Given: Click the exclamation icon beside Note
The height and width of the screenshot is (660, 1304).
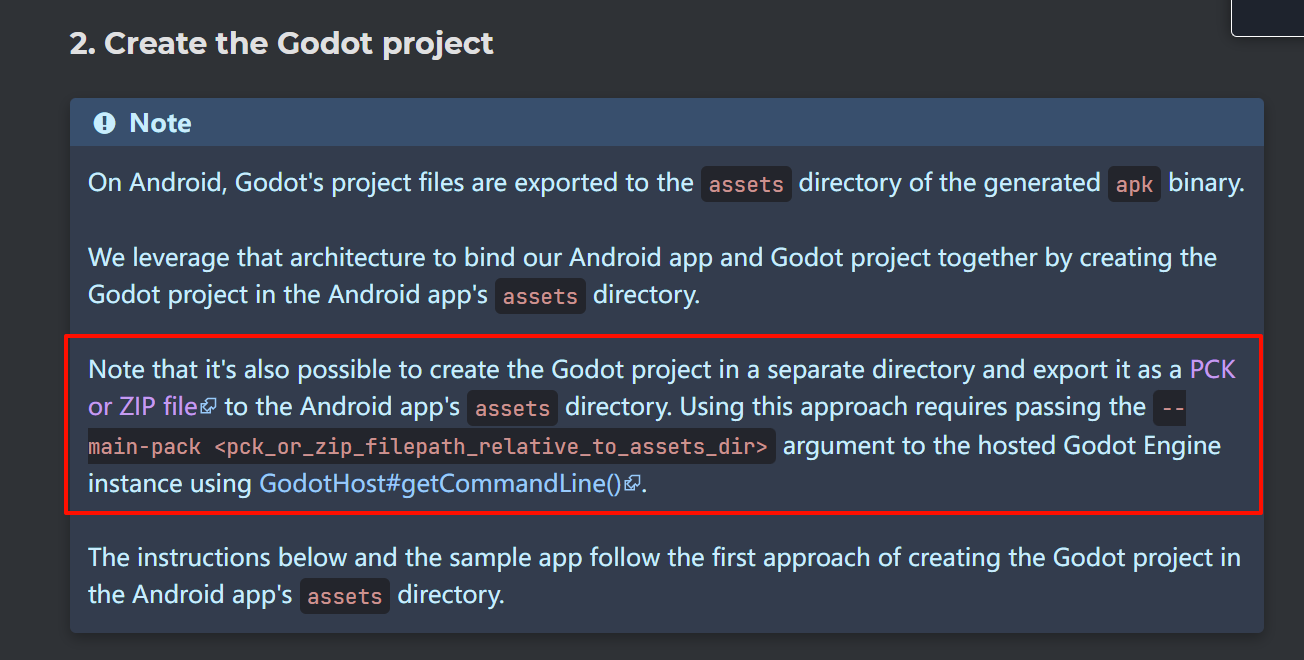Looking at the screenshot, I should click(104, 123).
